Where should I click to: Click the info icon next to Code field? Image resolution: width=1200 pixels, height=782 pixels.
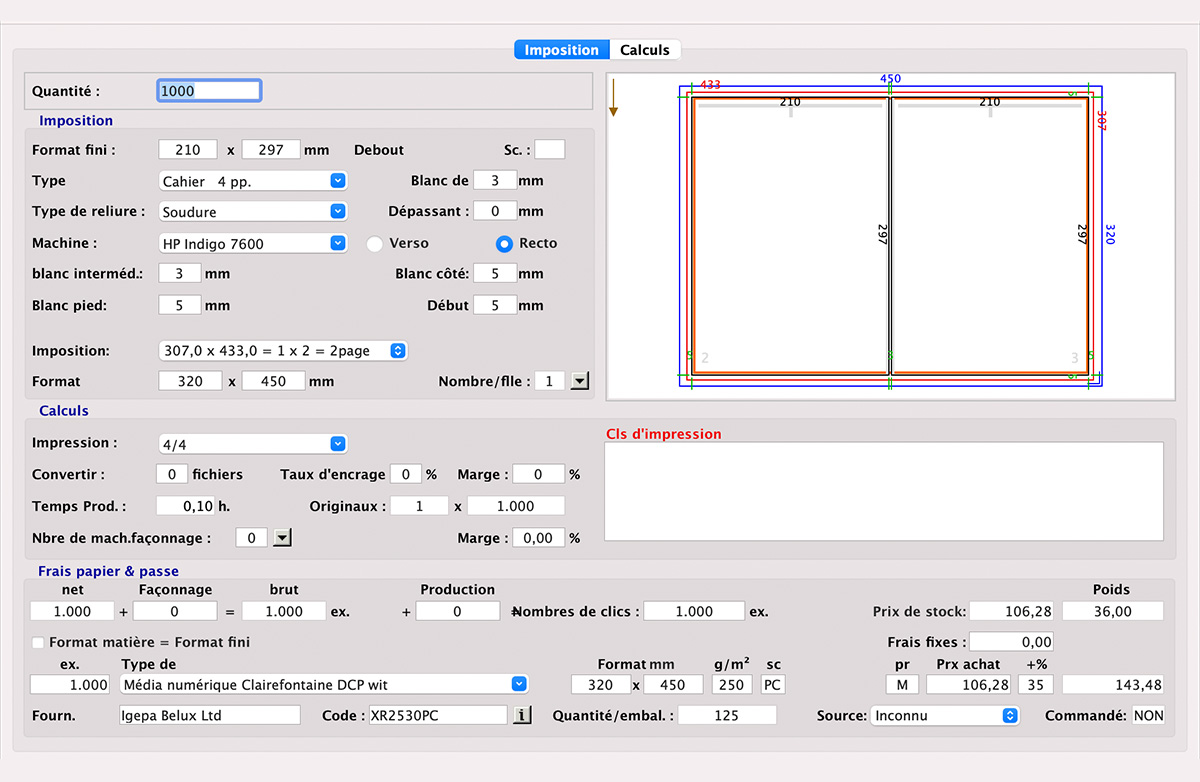[x=521, y=715]
